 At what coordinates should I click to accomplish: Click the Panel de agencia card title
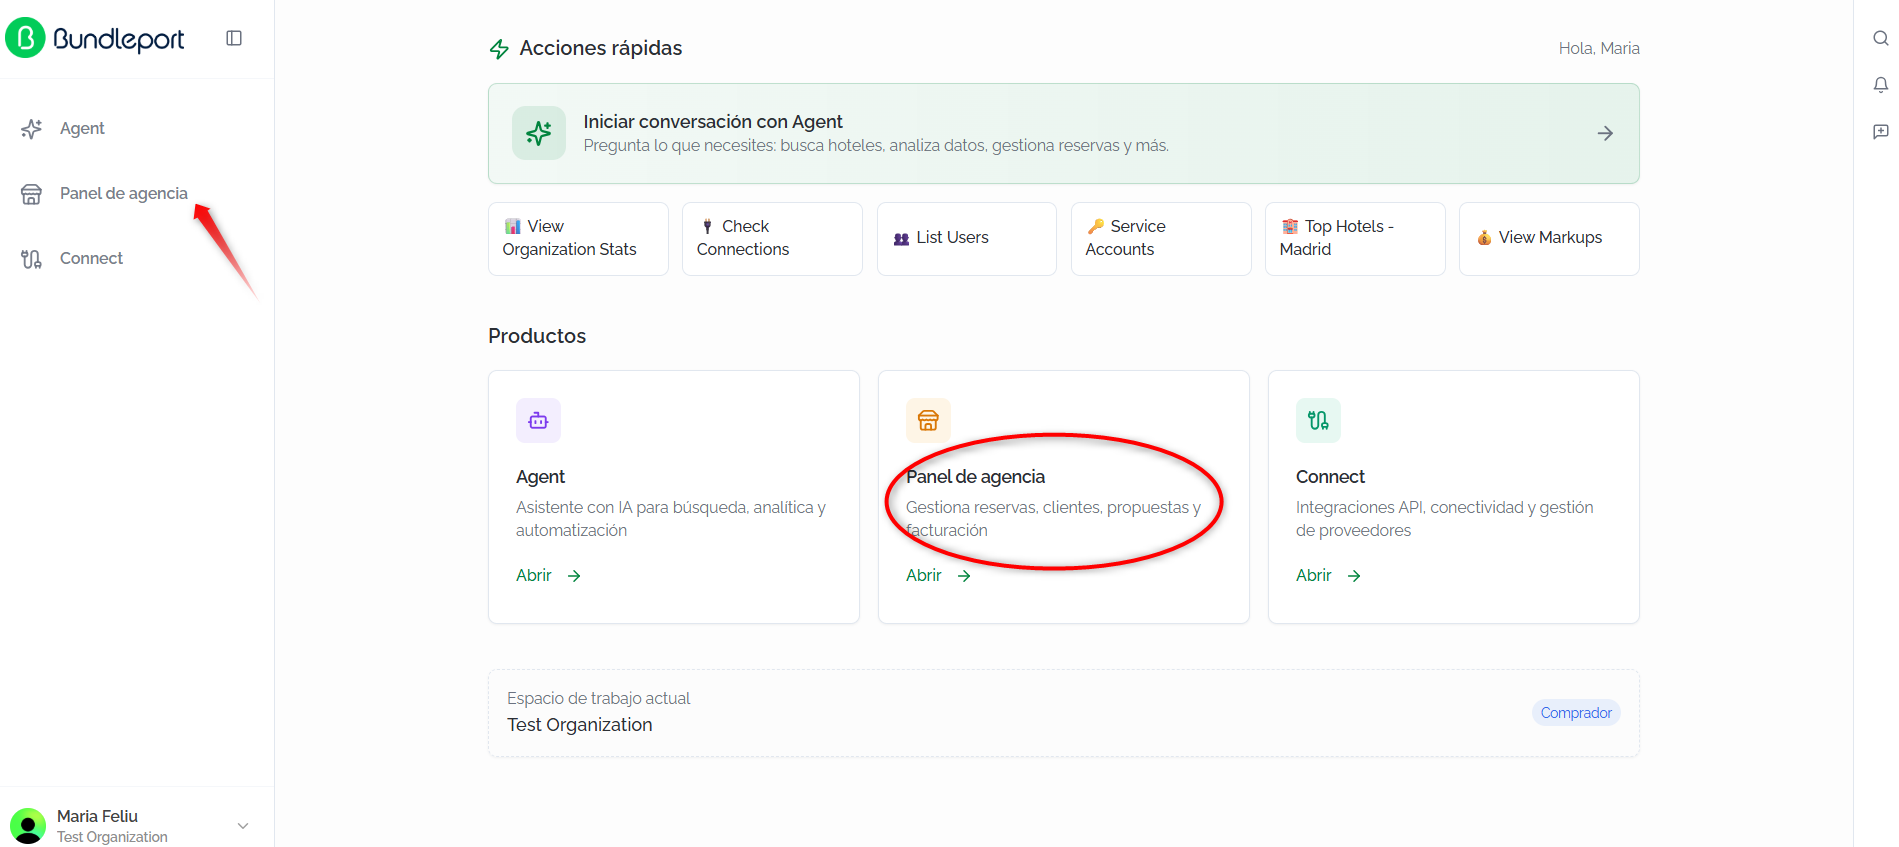pyautogui.click(x=975, y=477)
